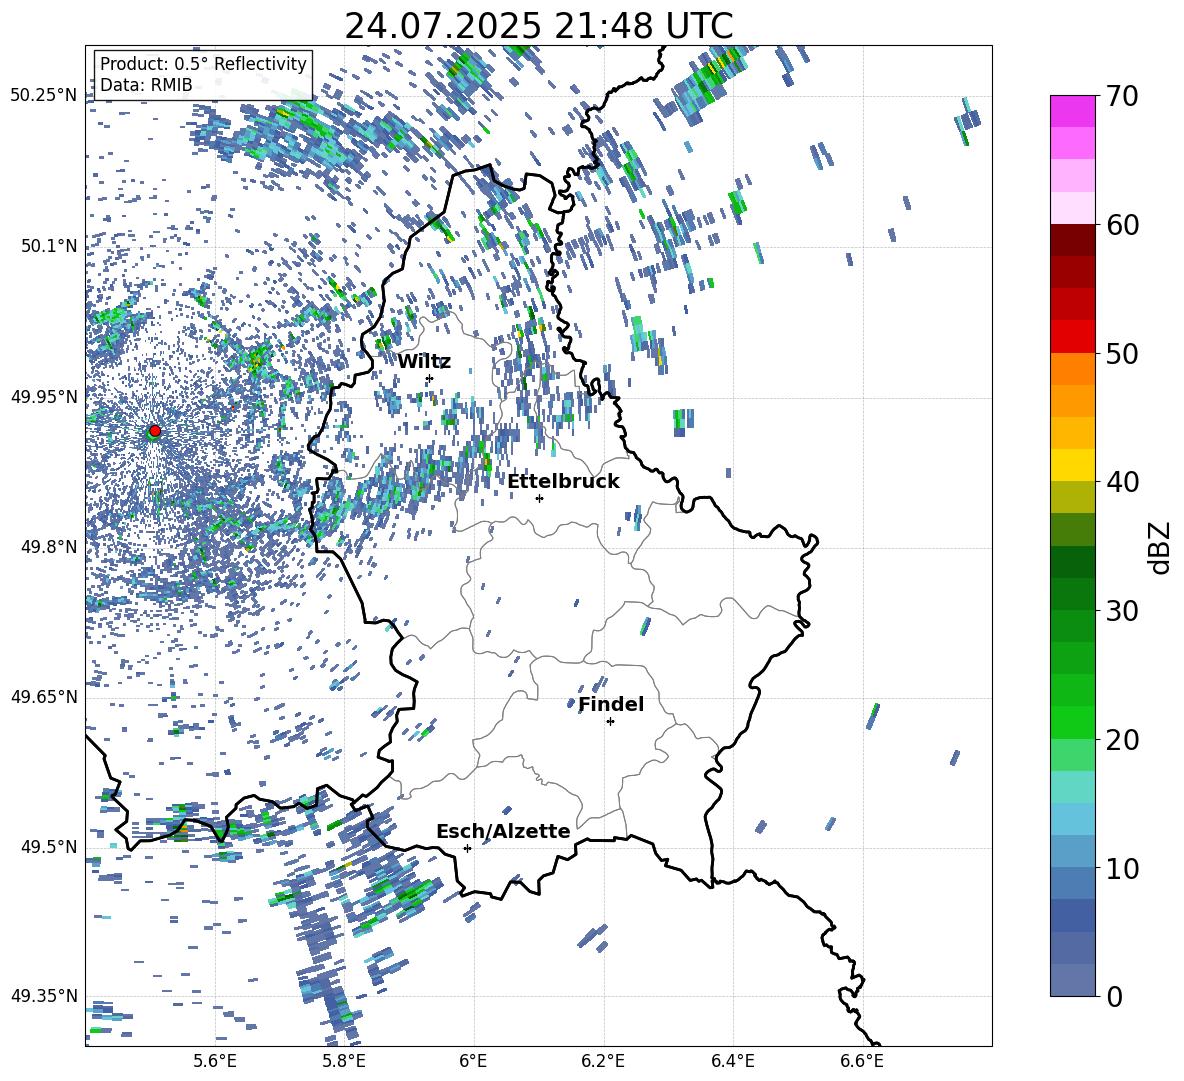Click the 60 tick on colorbar
The height and width of the screenshot is (1081, 1184).
pyautogui.click(x=1121, y=225)
